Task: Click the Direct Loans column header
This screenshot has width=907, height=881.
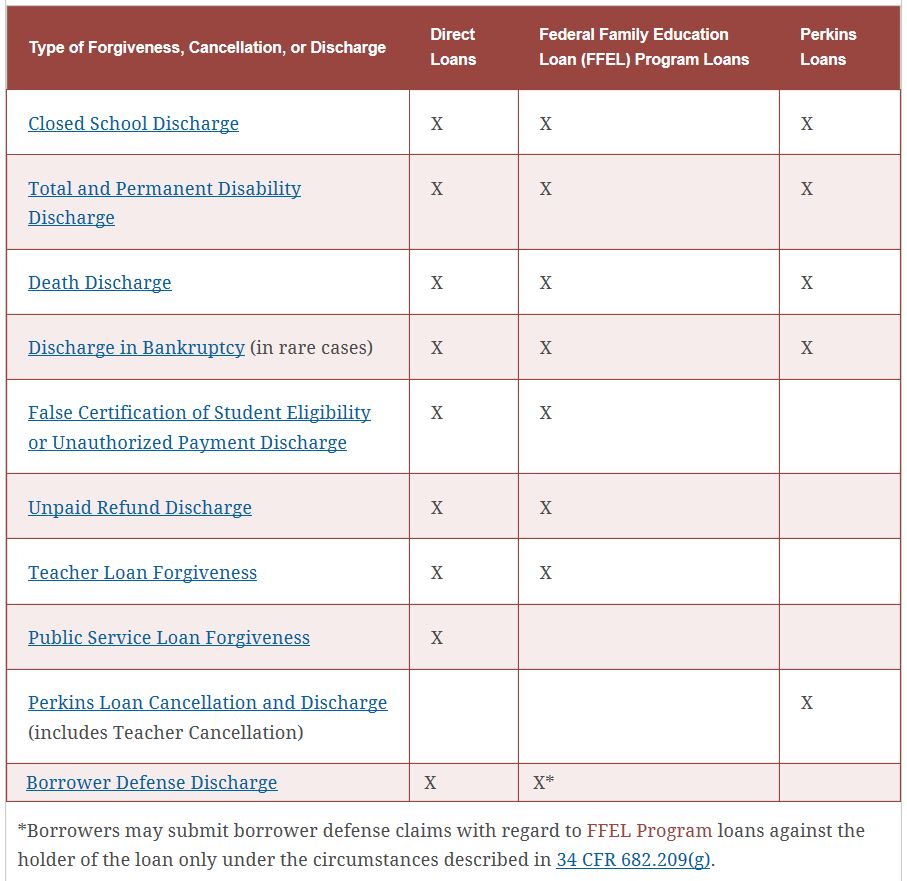Action: pos(453,47)
